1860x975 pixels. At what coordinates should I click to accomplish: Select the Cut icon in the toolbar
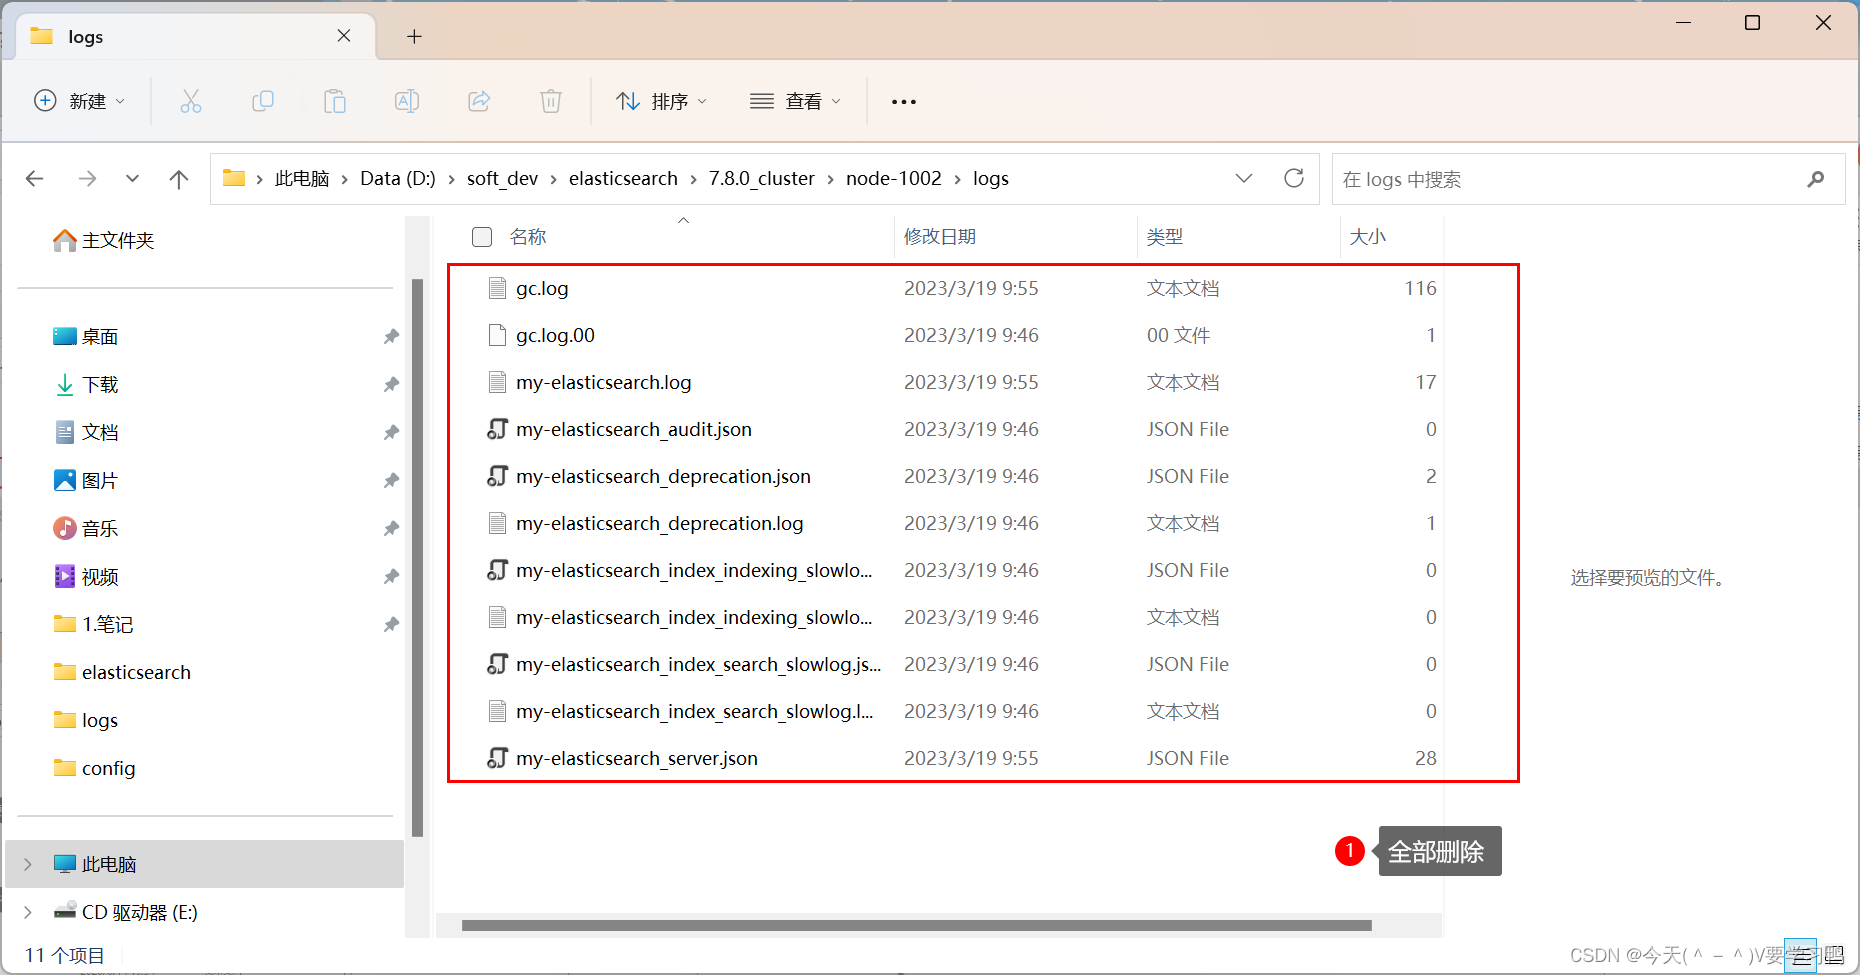pyautogui.click(x=191, y=100)
